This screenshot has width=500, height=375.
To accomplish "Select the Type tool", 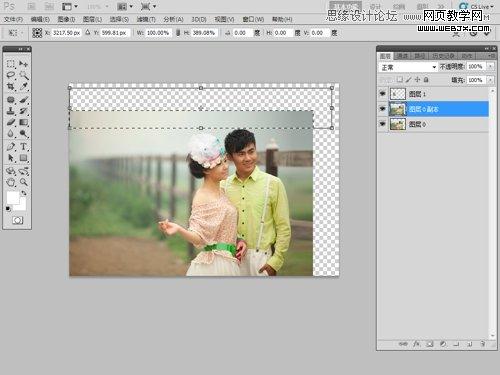I will pos(23,146).
